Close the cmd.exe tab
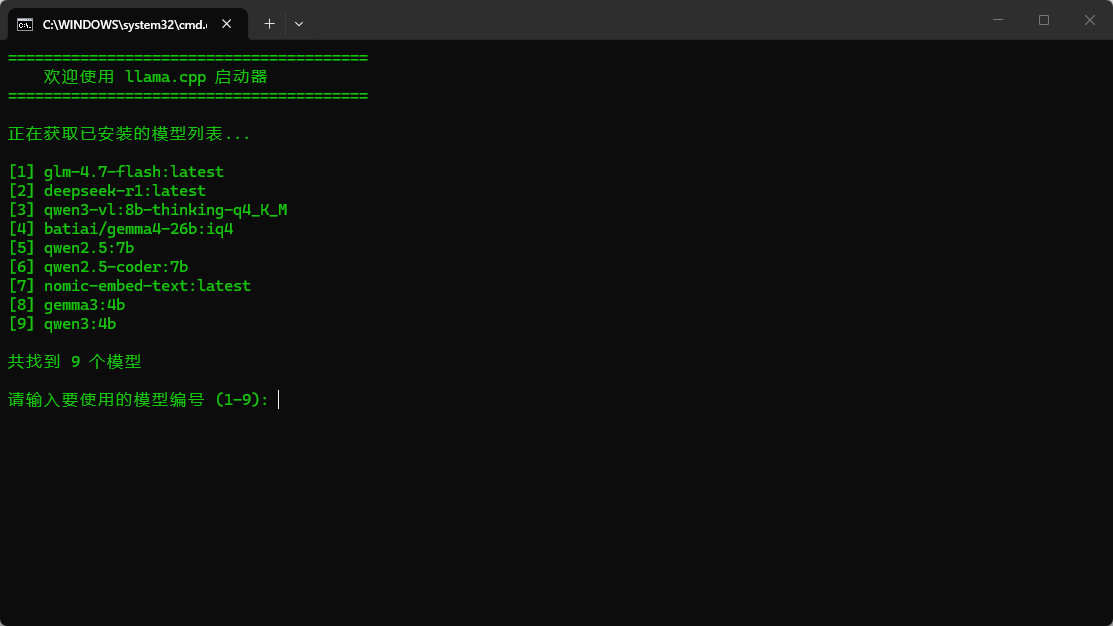 pos(226,24)
